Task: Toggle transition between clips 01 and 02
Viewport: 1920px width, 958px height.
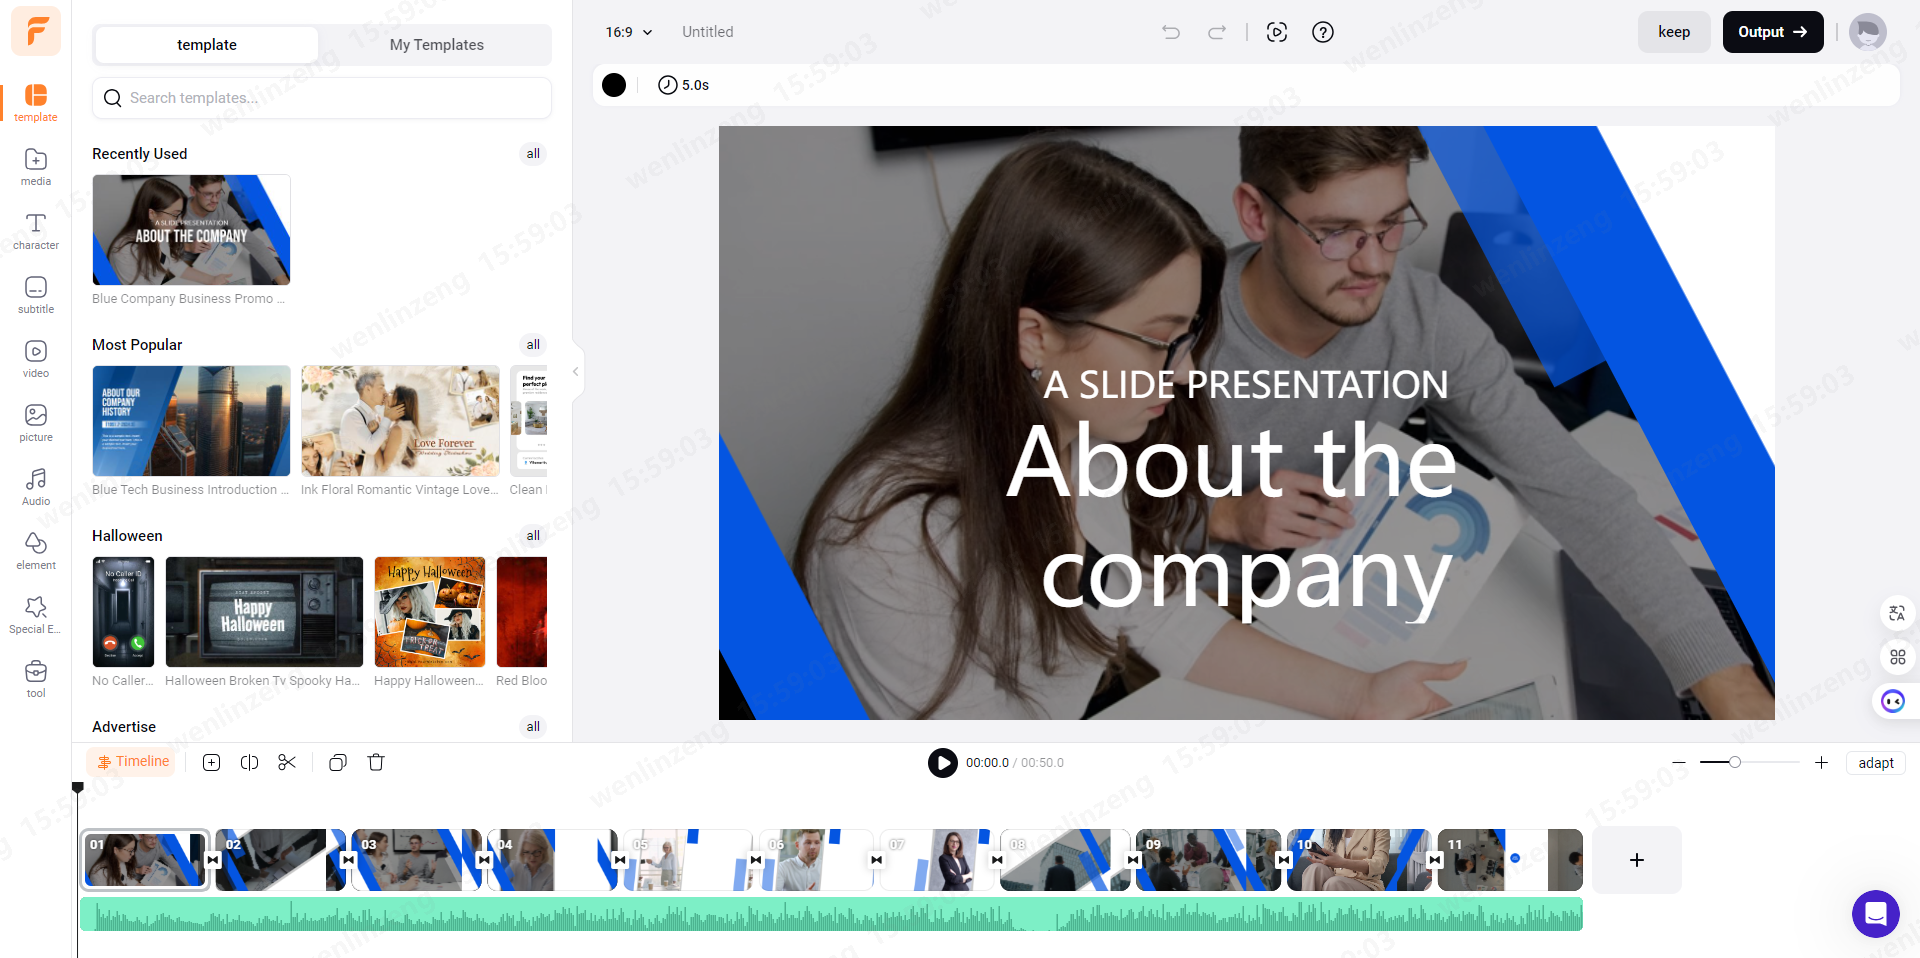Action: [x=213, y=860]
